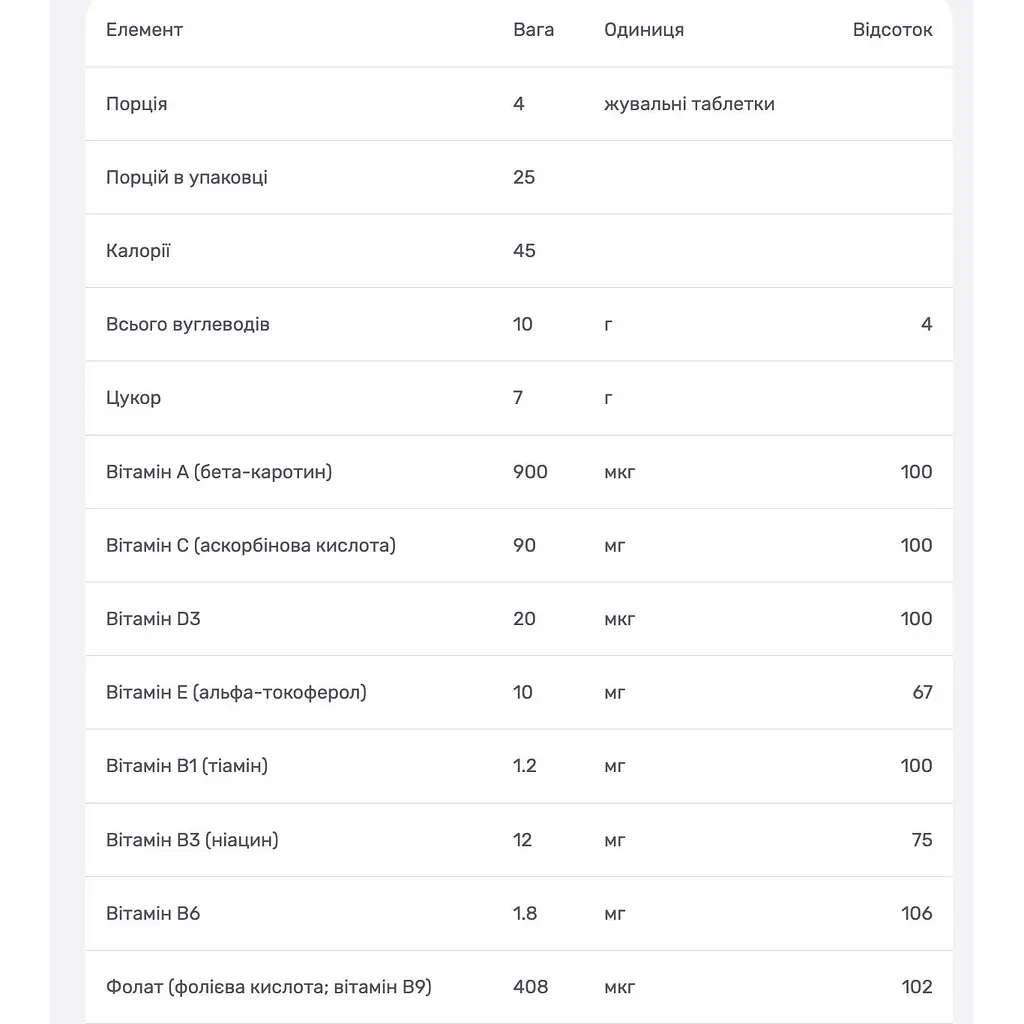Select Вітамін C (аскорбінова кислота) label
This screenshot has height=1024, width=1024.
click(251, 545)
